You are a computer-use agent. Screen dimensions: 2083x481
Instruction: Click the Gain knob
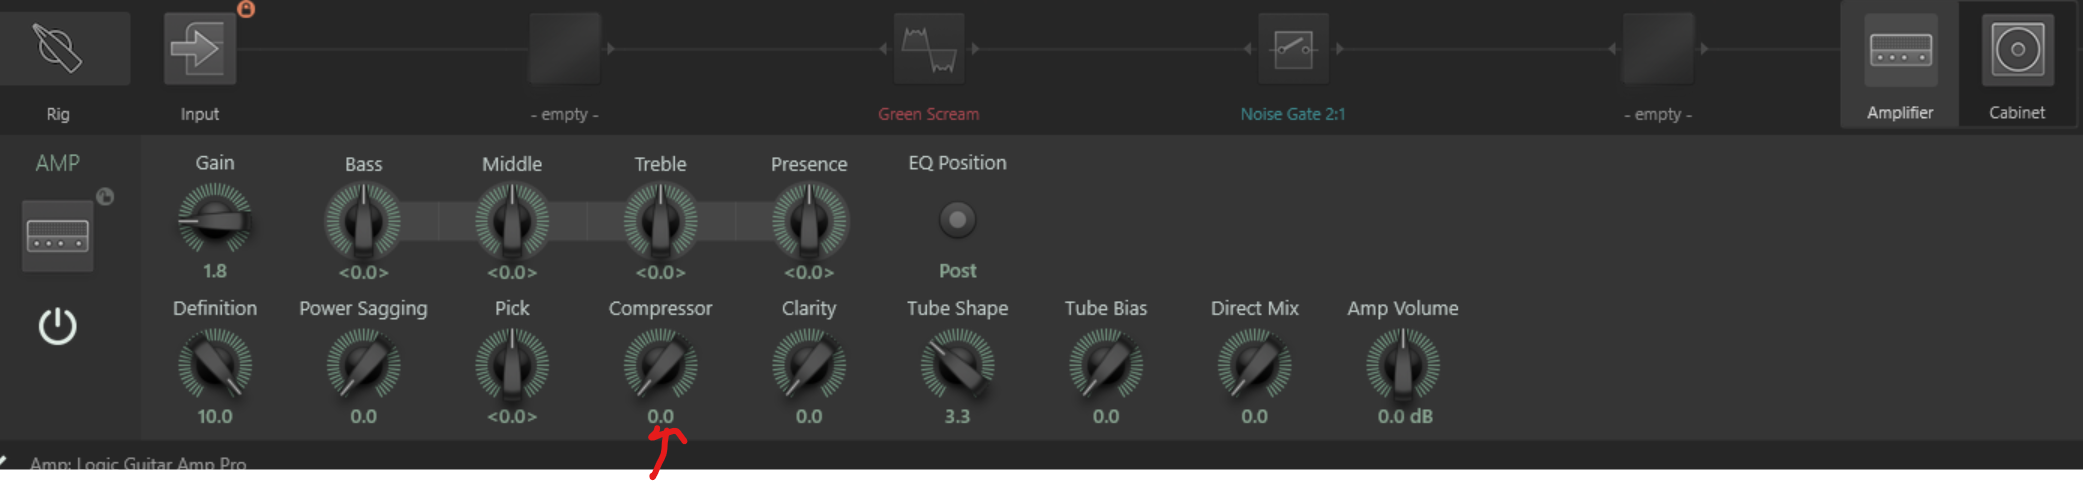pos(214,221)
